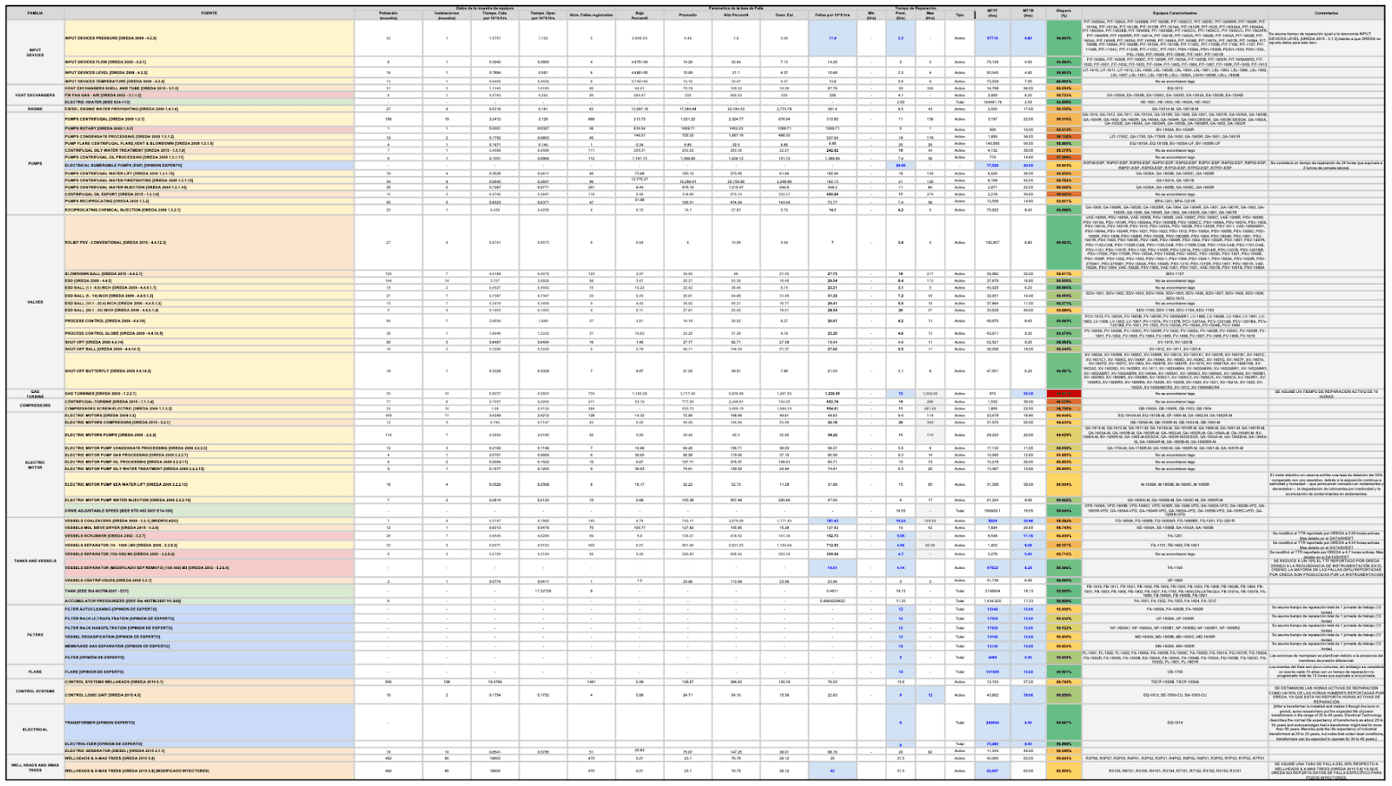Select the CENTRIFUGAL OIL EXPORT cell
Screen dimensions: 1392x786
pos(209,194)
